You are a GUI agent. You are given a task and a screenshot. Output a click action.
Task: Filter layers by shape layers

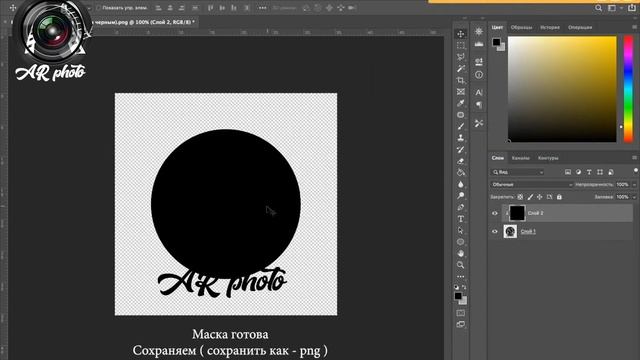pos(600,172)
